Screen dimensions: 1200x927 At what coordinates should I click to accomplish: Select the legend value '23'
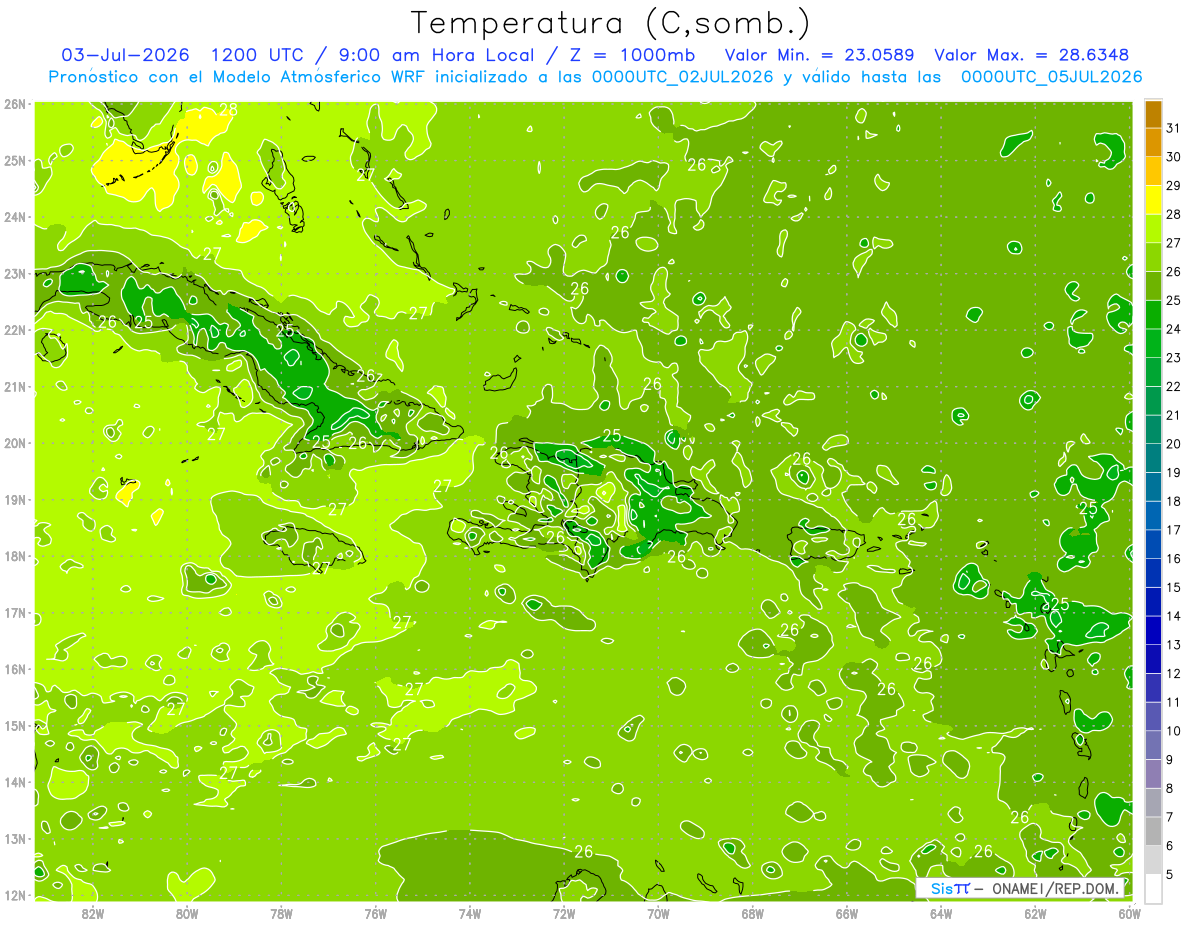click(1174, 358)
